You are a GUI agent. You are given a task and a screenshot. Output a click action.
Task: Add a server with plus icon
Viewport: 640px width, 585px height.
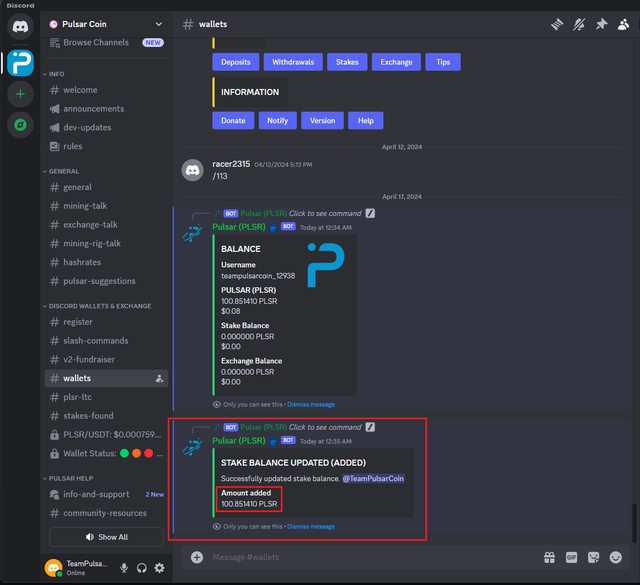pos(20,94)
